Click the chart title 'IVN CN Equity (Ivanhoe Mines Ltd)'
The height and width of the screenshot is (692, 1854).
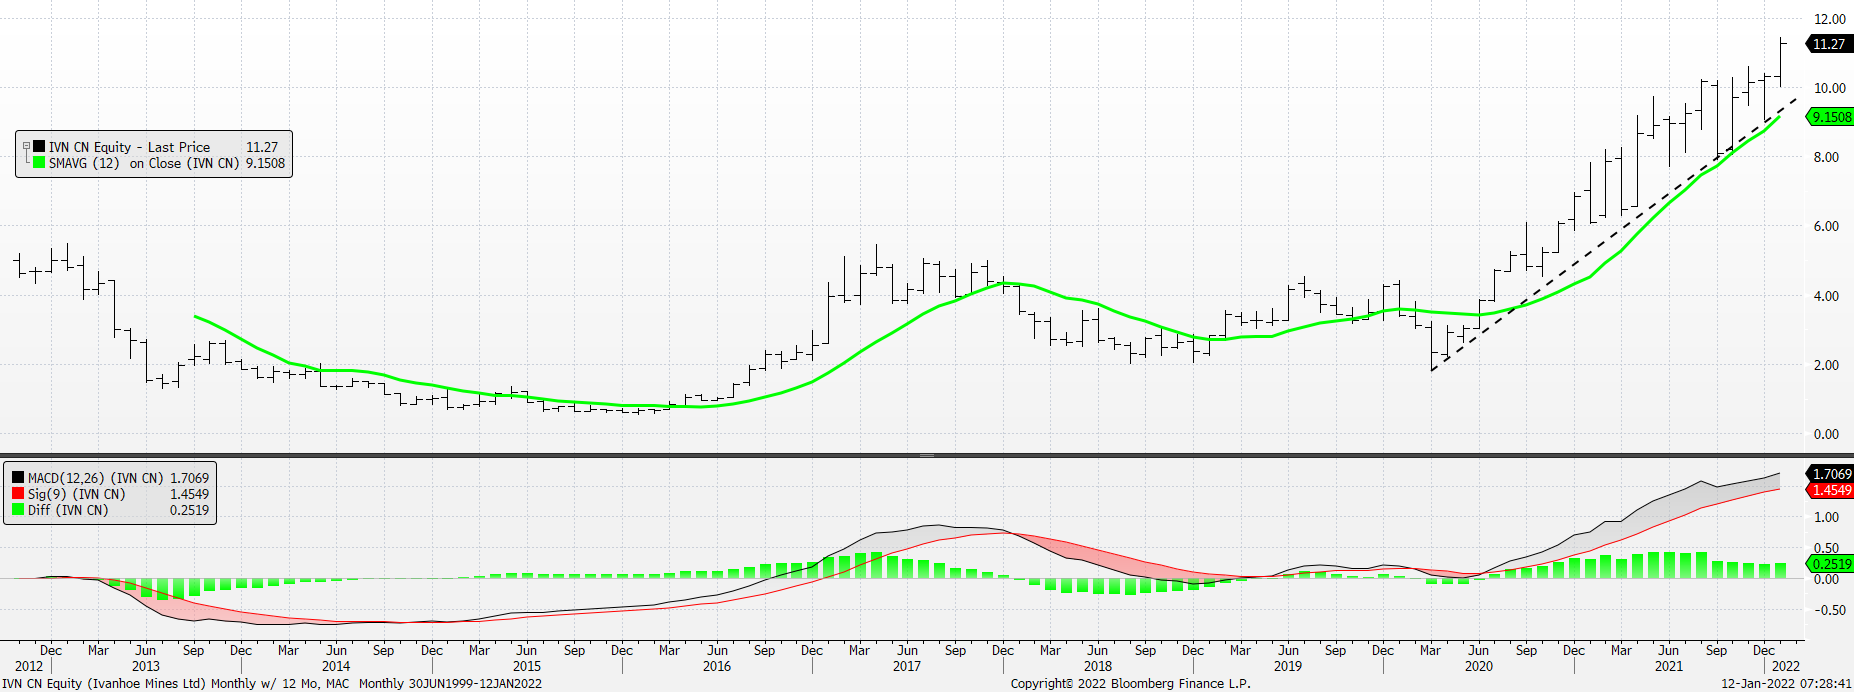pyautogui.click(x=104, y=684)
